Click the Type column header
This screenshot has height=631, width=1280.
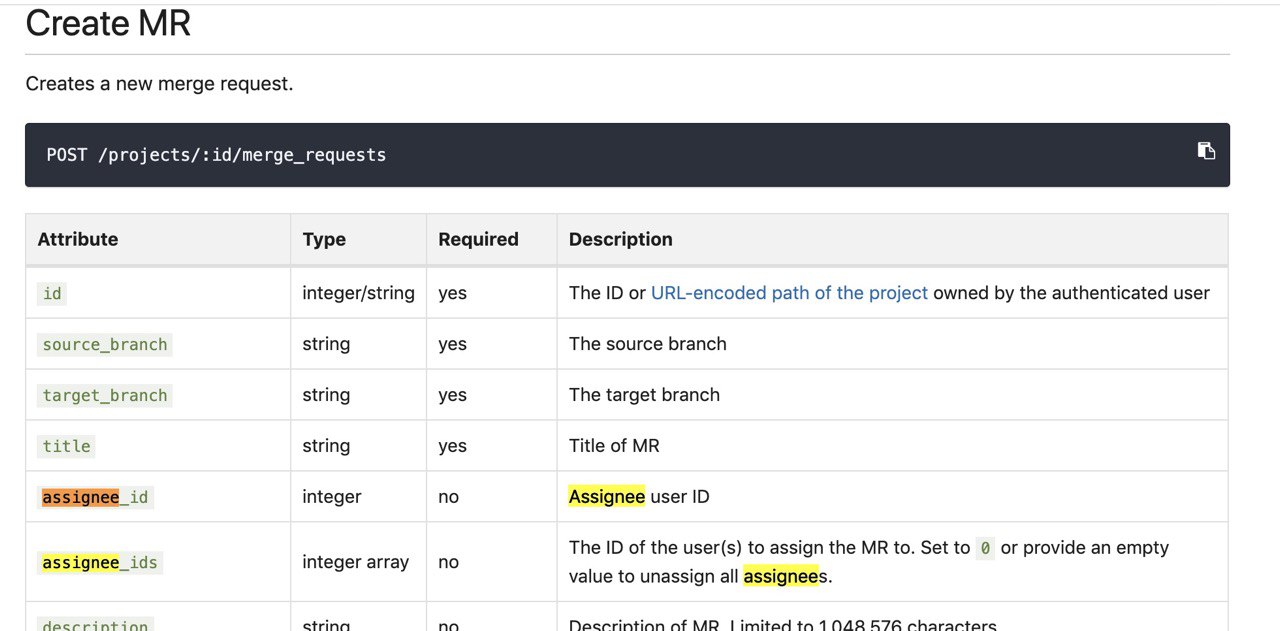324,239
